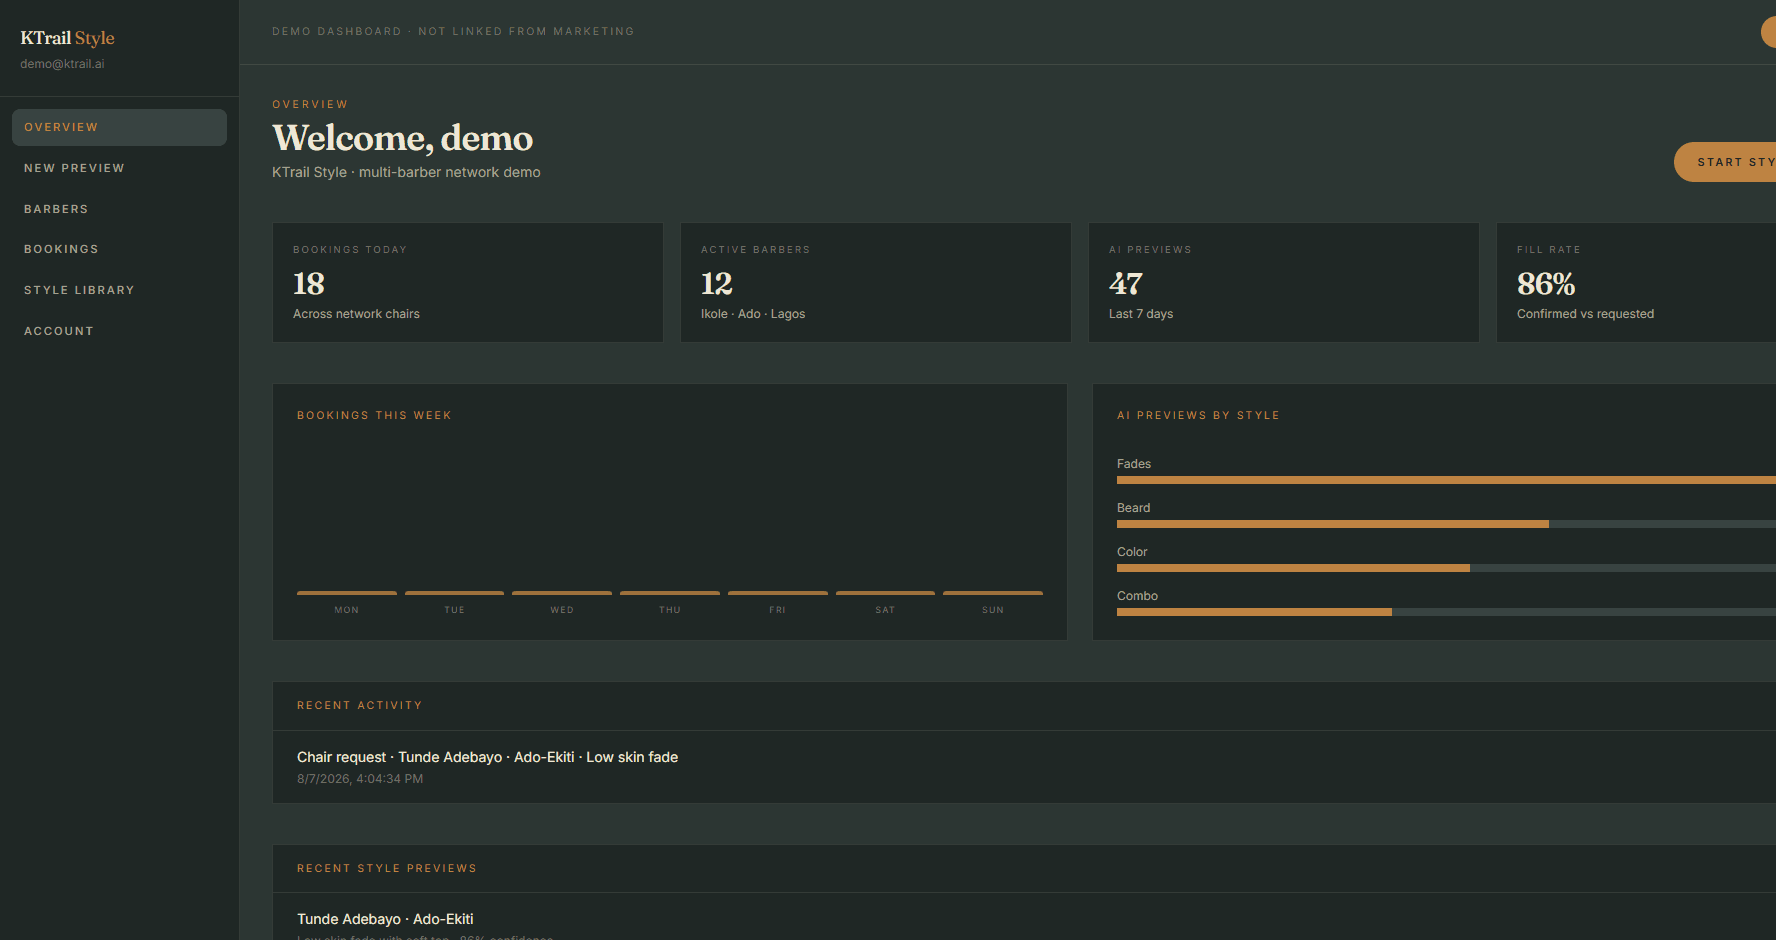
Task: Click the 'Last 7 days' caption
Action: (1141, 314)
